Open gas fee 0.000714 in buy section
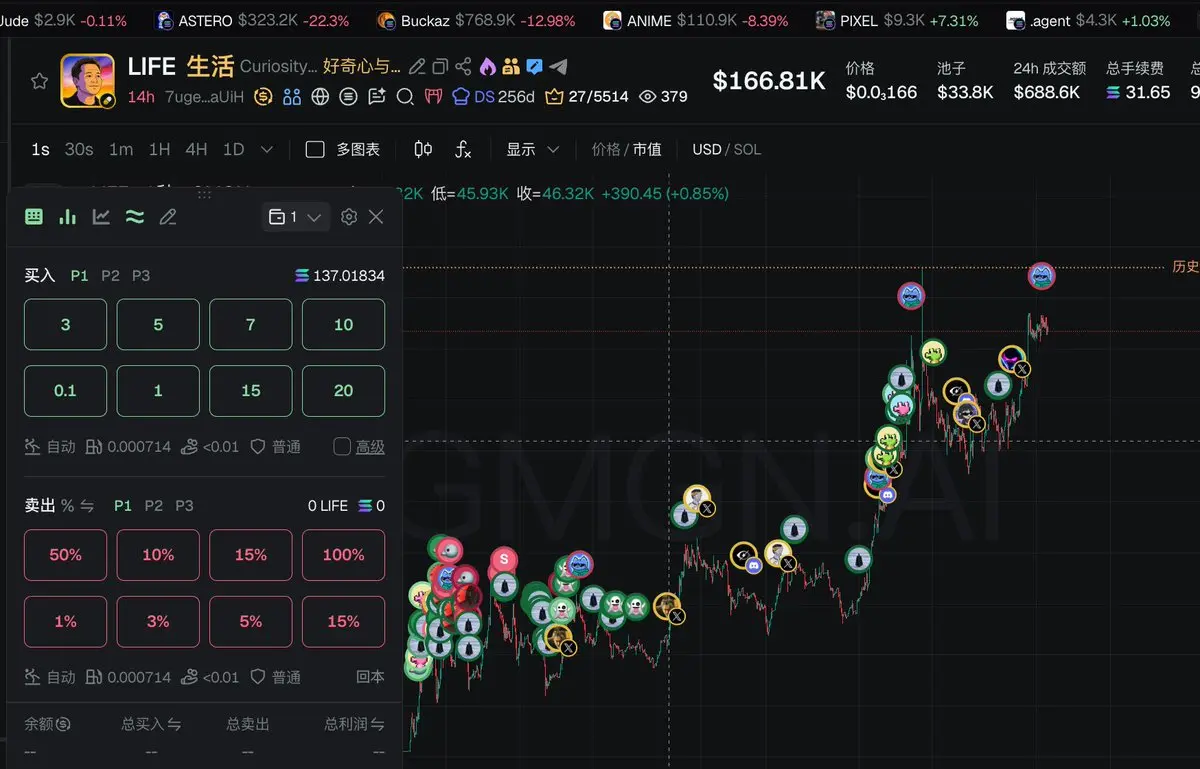The height and width of the screenshot is (769, 1200). click(x=128, y=447)
